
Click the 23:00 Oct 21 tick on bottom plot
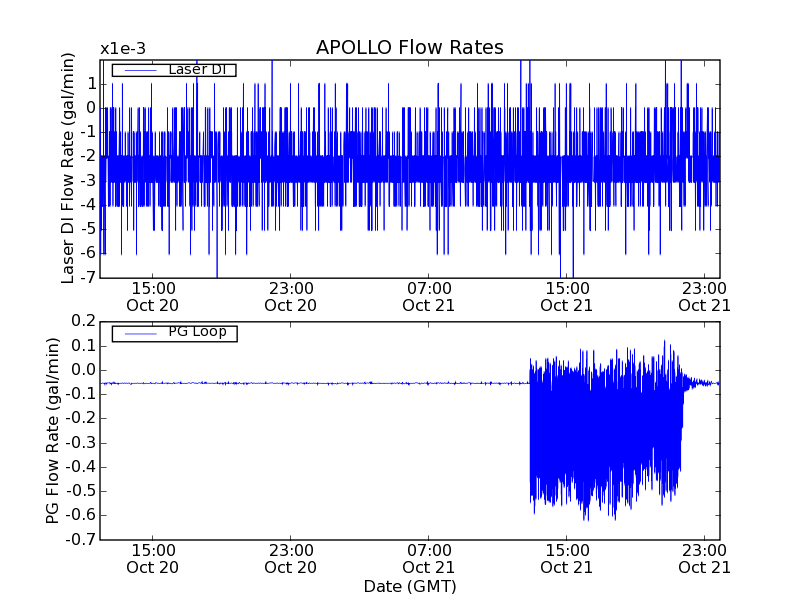(704, 558)
